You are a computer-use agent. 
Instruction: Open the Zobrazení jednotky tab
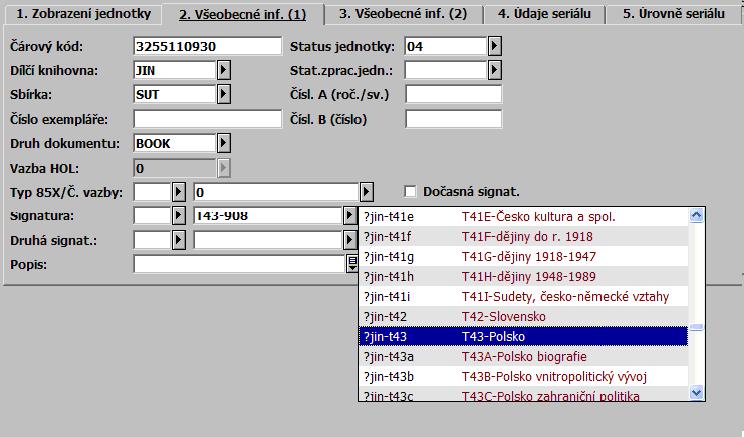click(84, 14)
